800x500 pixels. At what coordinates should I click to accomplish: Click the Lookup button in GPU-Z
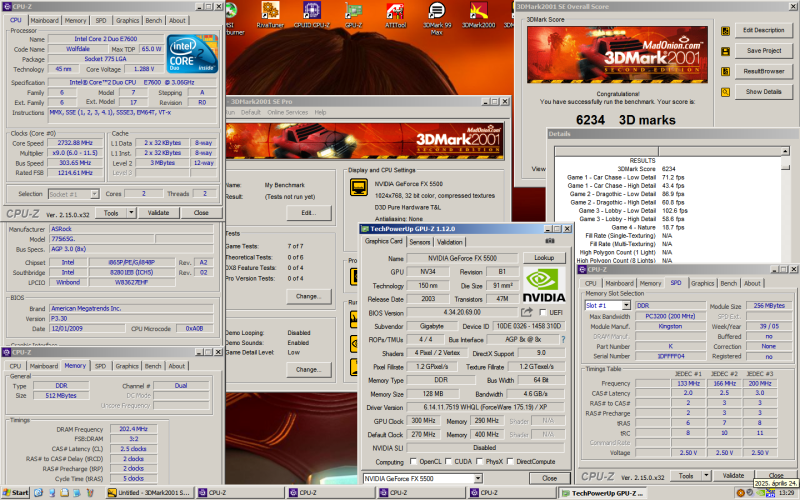pyautogui.click(x=544, y=258)
